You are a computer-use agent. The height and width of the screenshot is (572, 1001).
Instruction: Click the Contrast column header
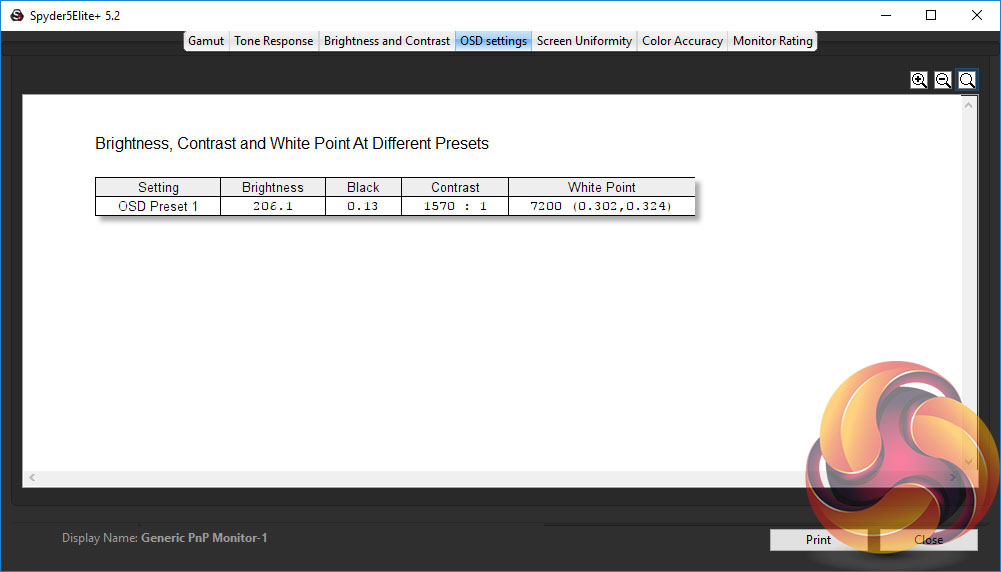[x=455, y=187]
